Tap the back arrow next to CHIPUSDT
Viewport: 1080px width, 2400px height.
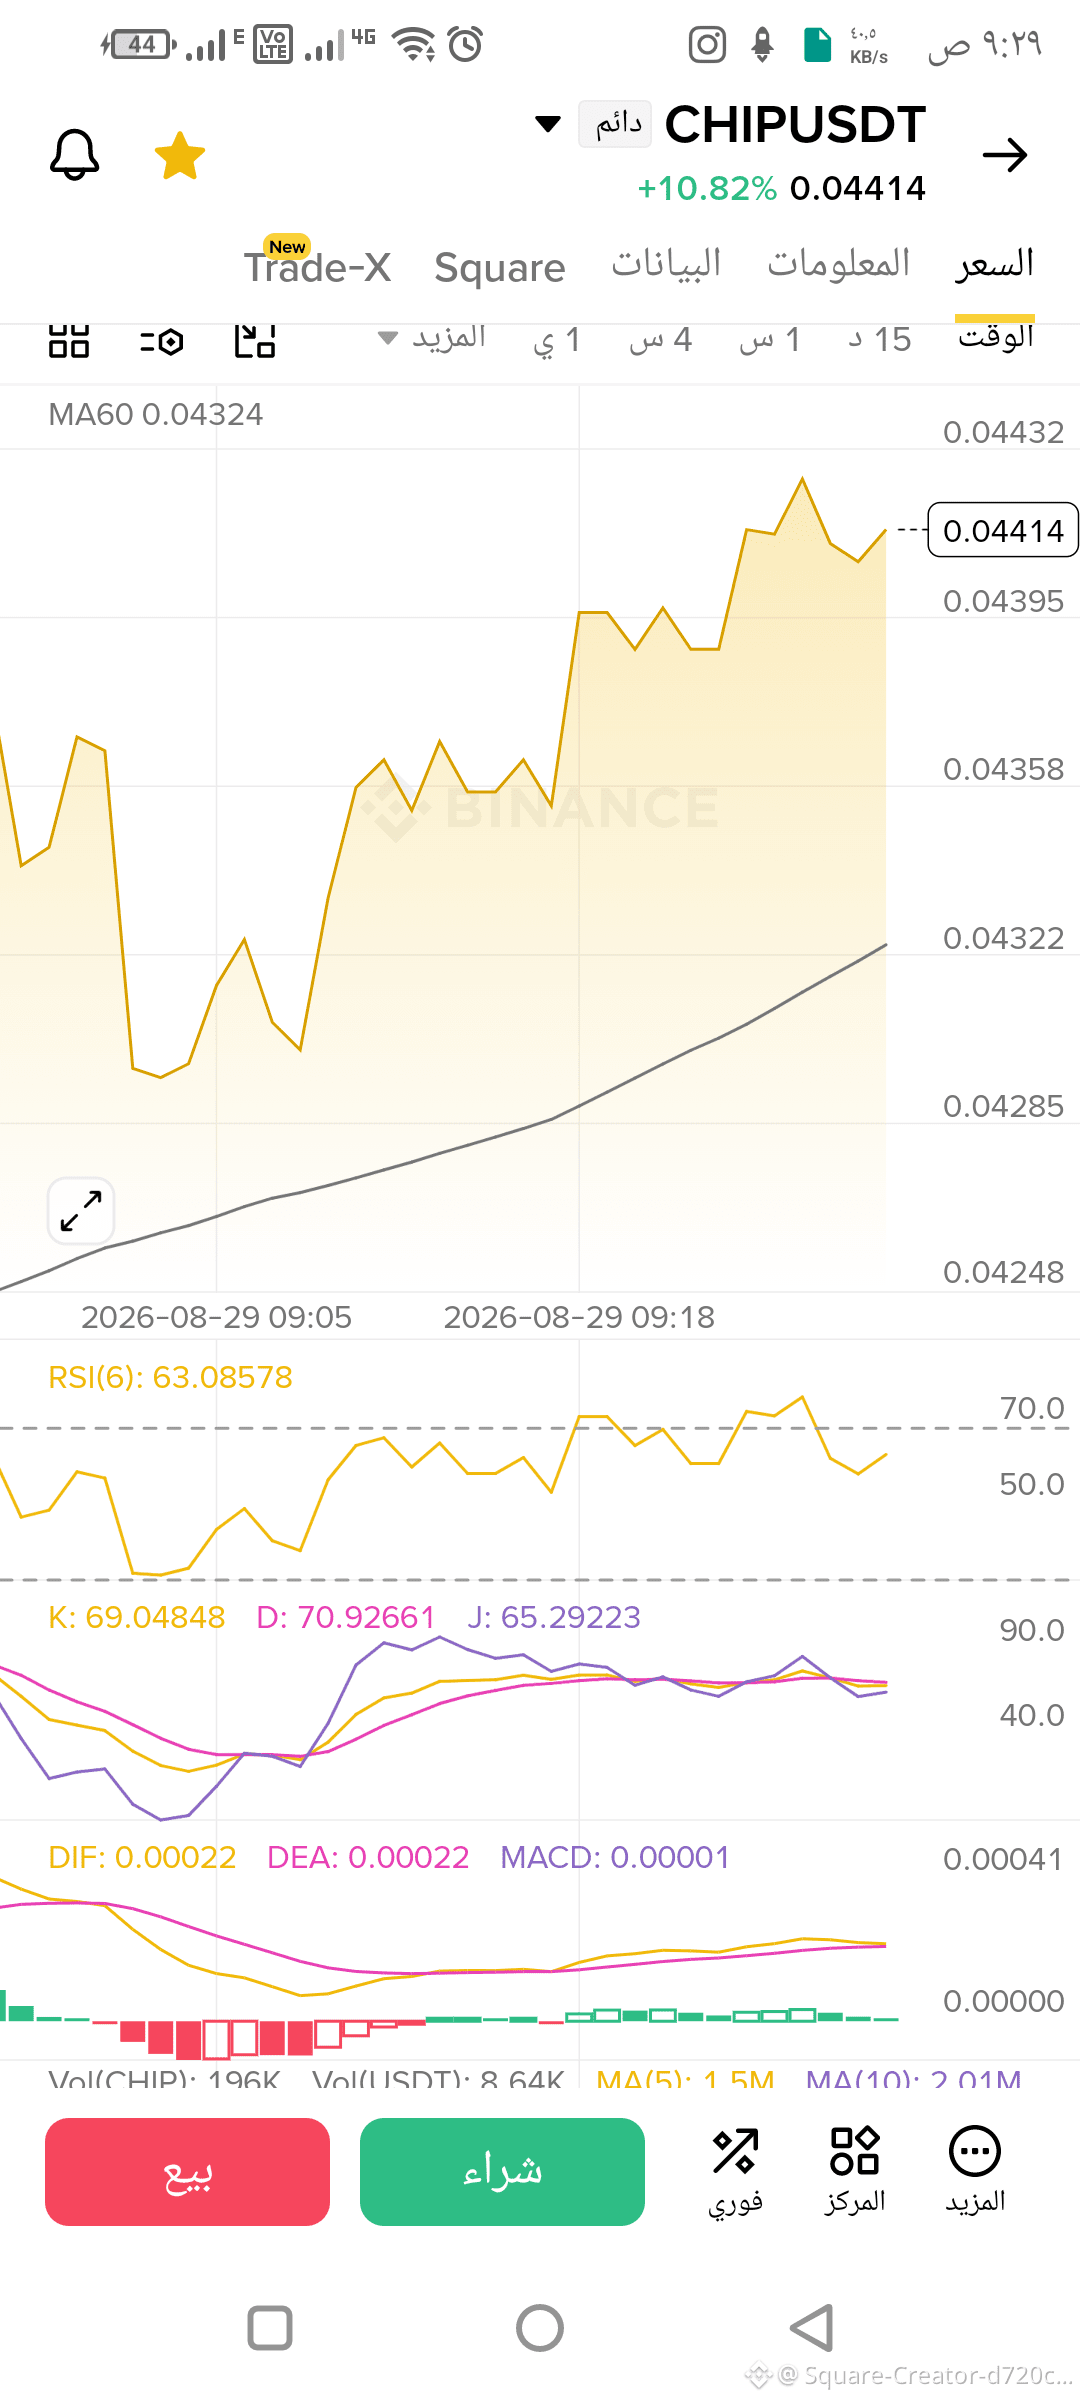(1005, 155)
